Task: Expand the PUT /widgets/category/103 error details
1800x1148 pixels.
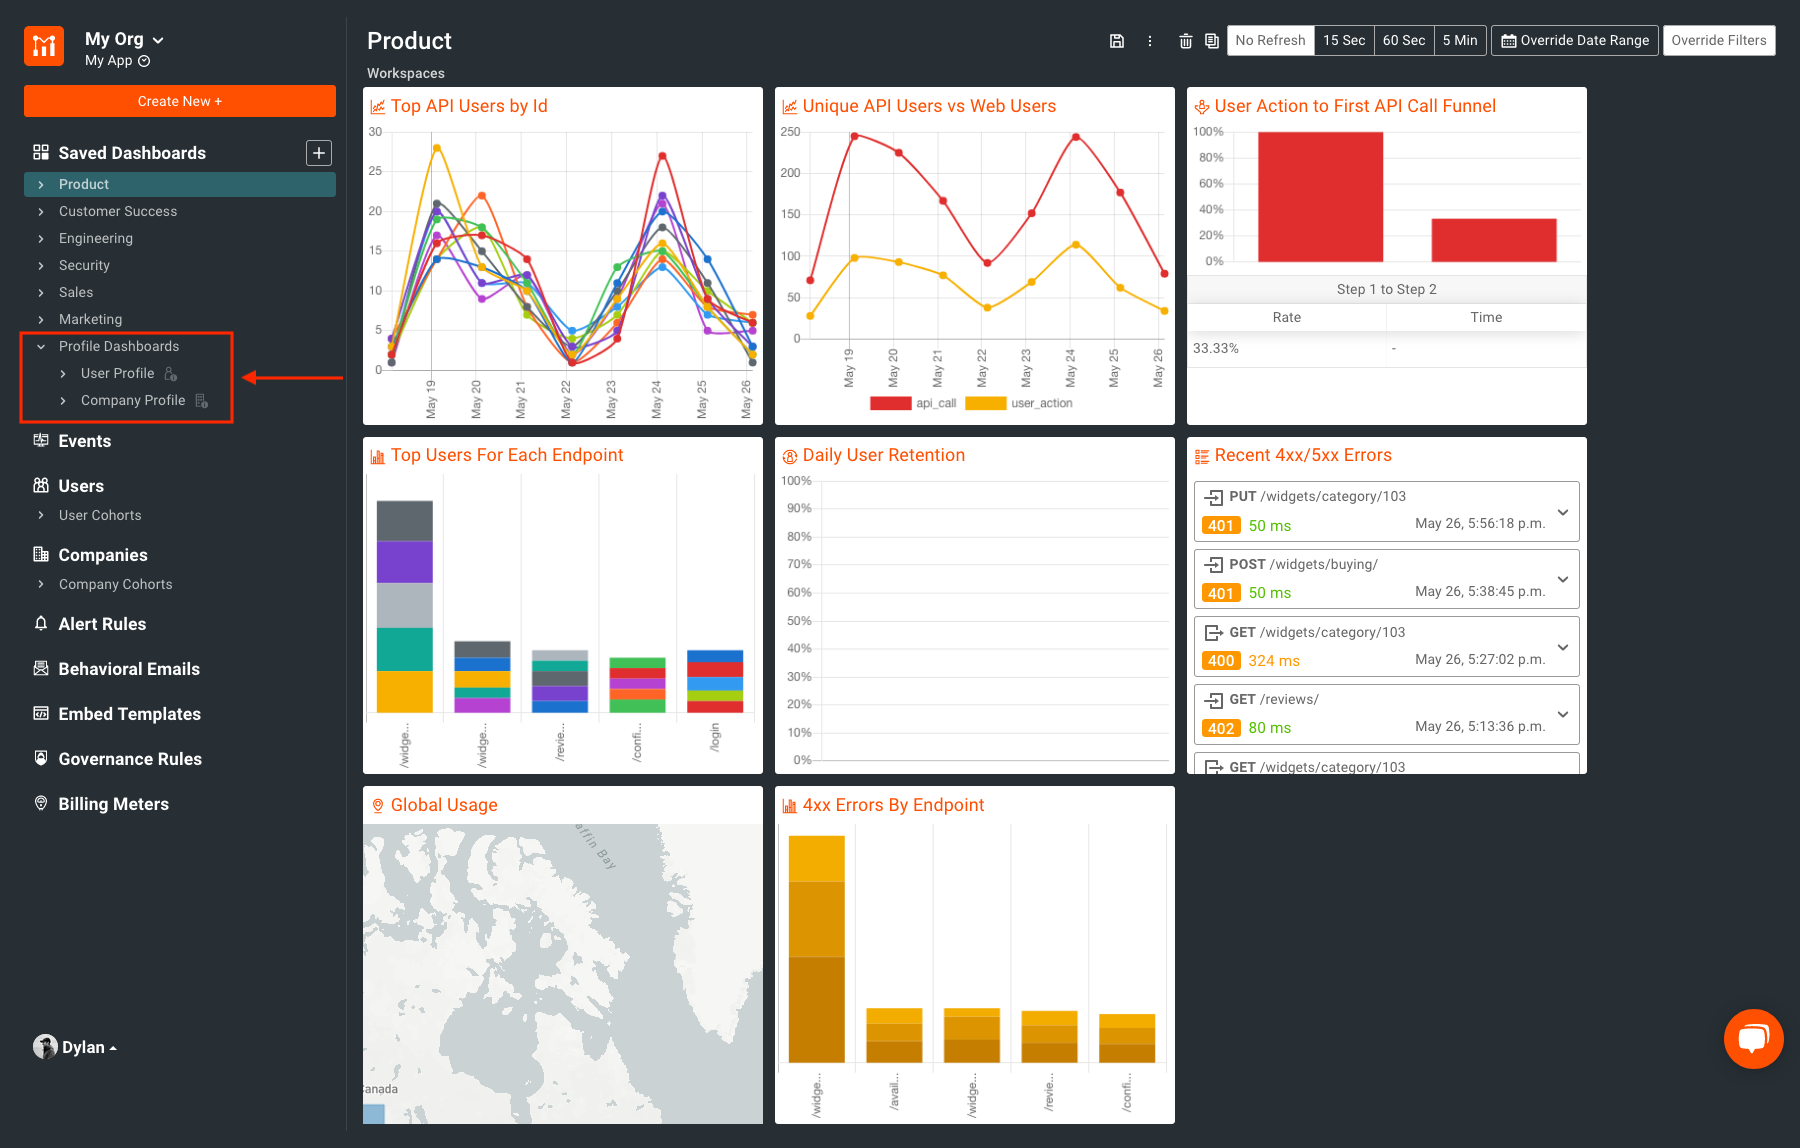Action: click(x=1562, y=511)
